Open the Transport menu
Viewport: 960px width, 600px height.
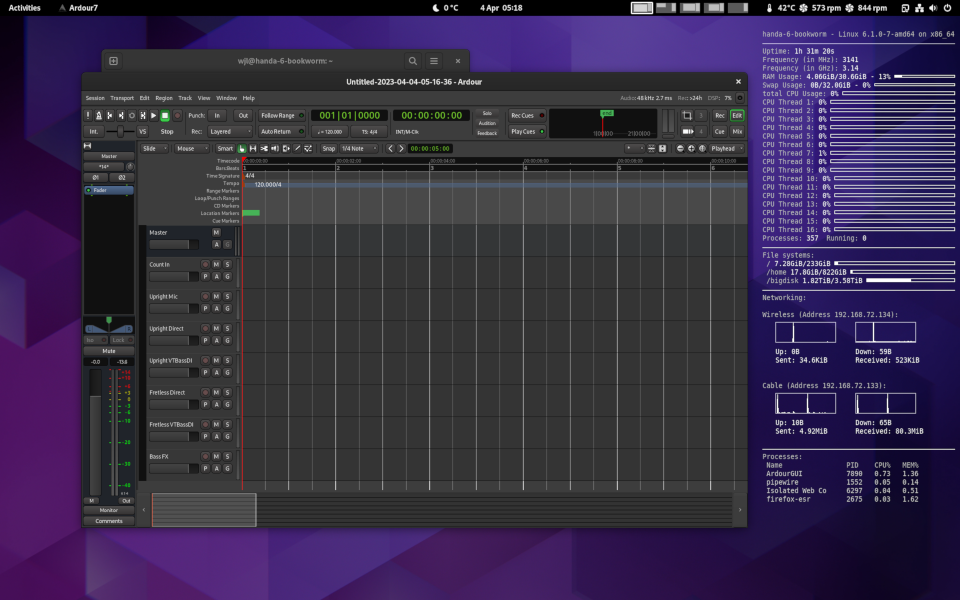click(x=122, y=98)
